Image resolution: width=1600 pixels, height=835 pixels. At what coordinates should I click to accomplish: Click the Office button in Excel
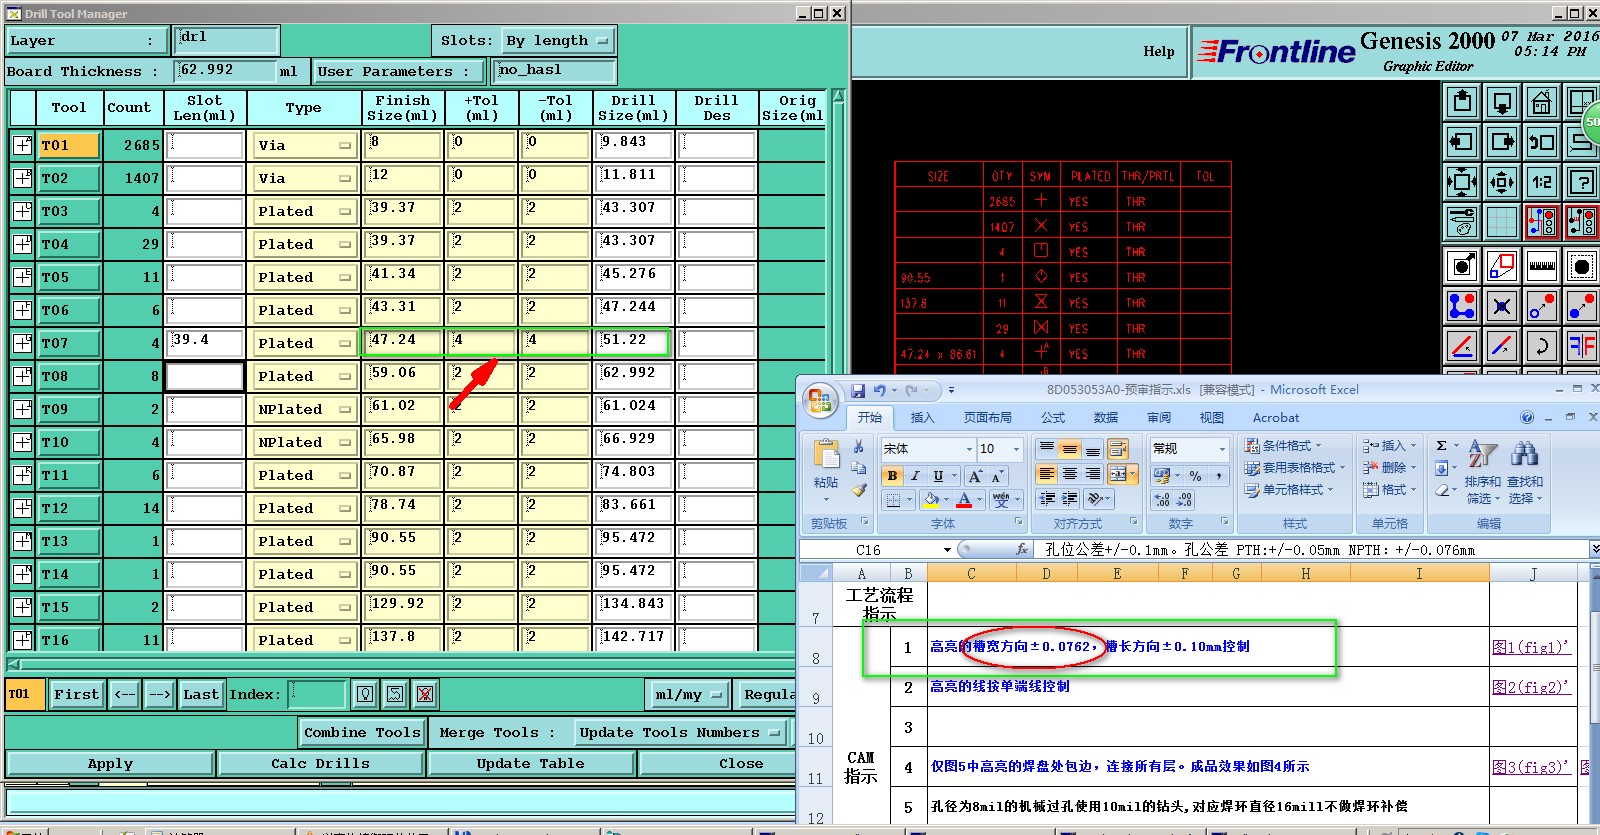820,400
